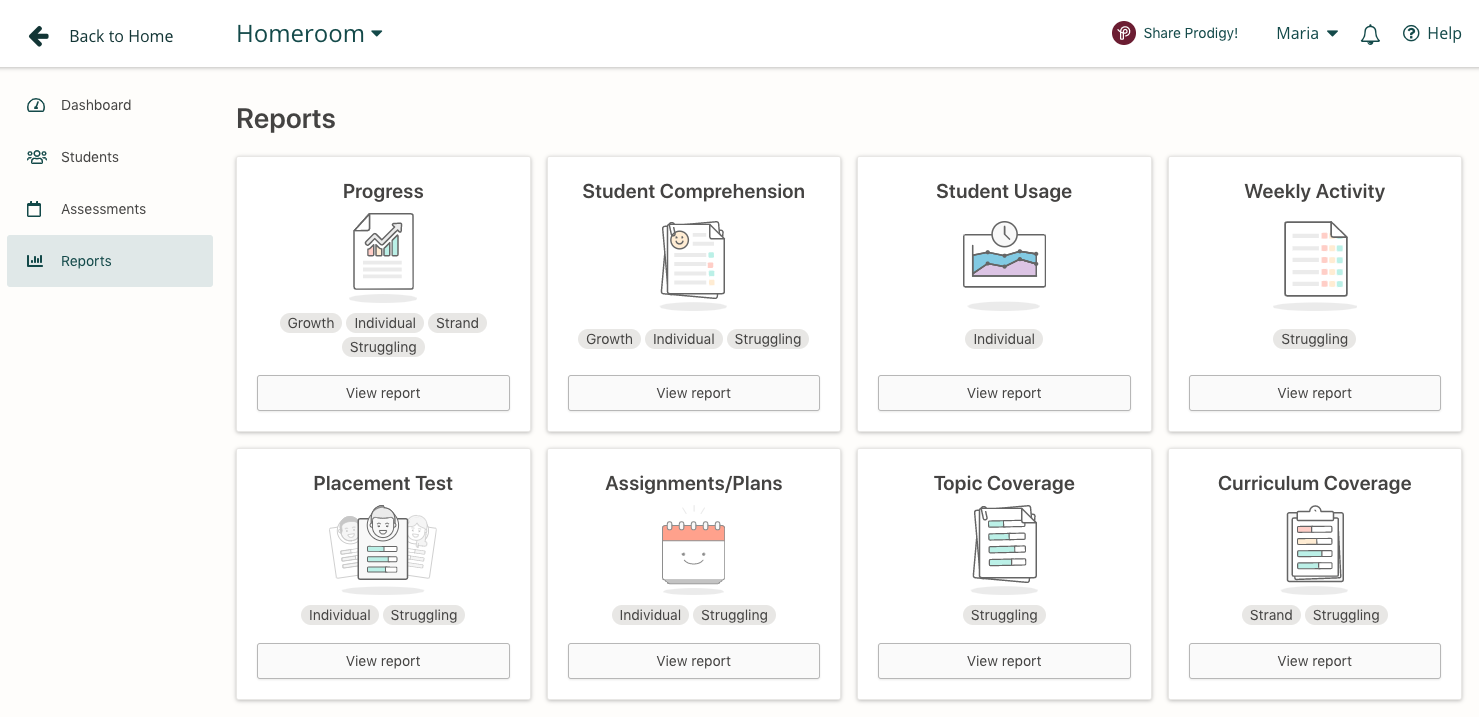Open notifications via the bell icon
Image resolution: width=1479 pixels, height=717 pixels.
coord(1369,33)
